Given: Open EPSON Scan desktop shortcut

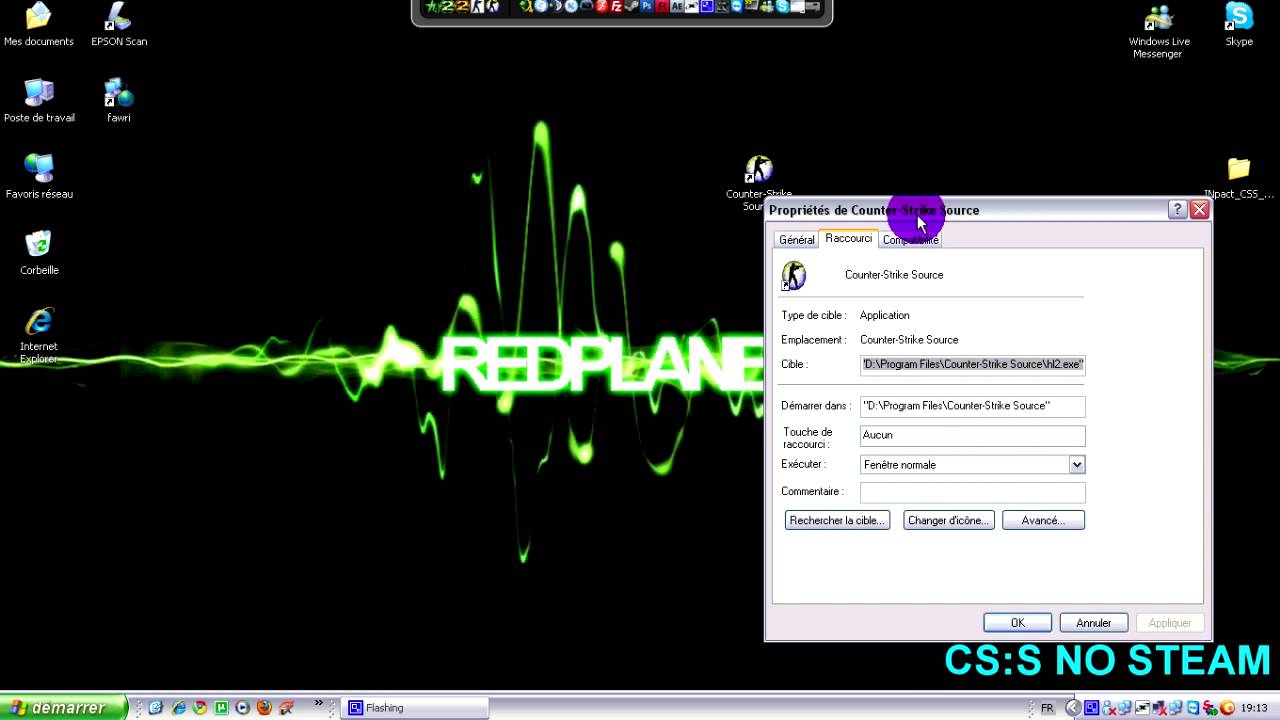Looking at the screenshot, I should click(x=119, y=25).
